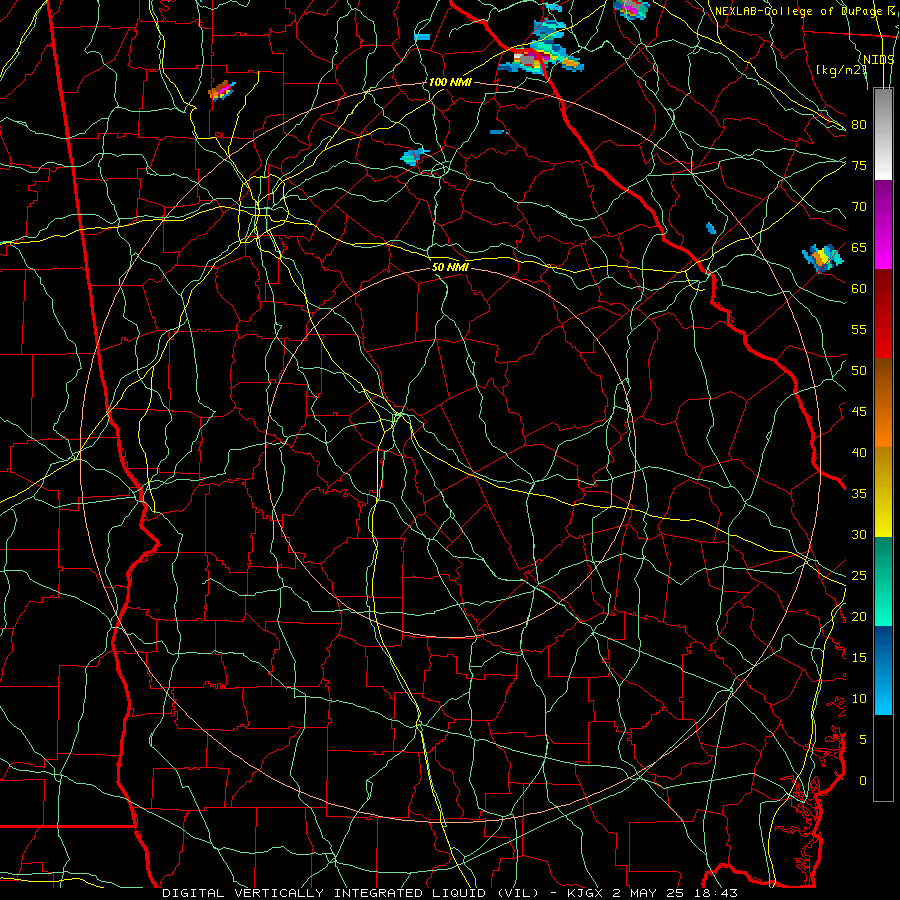Click the 65 value on the VIL scale
This screenshot has width=900, height=900.
(x=859, y=247)
